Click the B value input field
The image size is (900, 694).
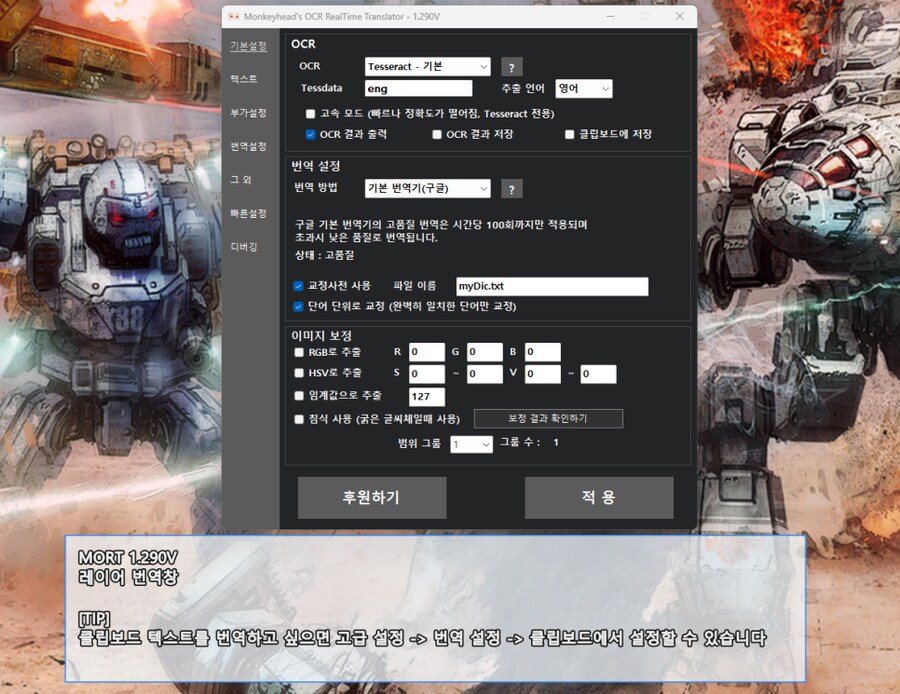point(543,352)
